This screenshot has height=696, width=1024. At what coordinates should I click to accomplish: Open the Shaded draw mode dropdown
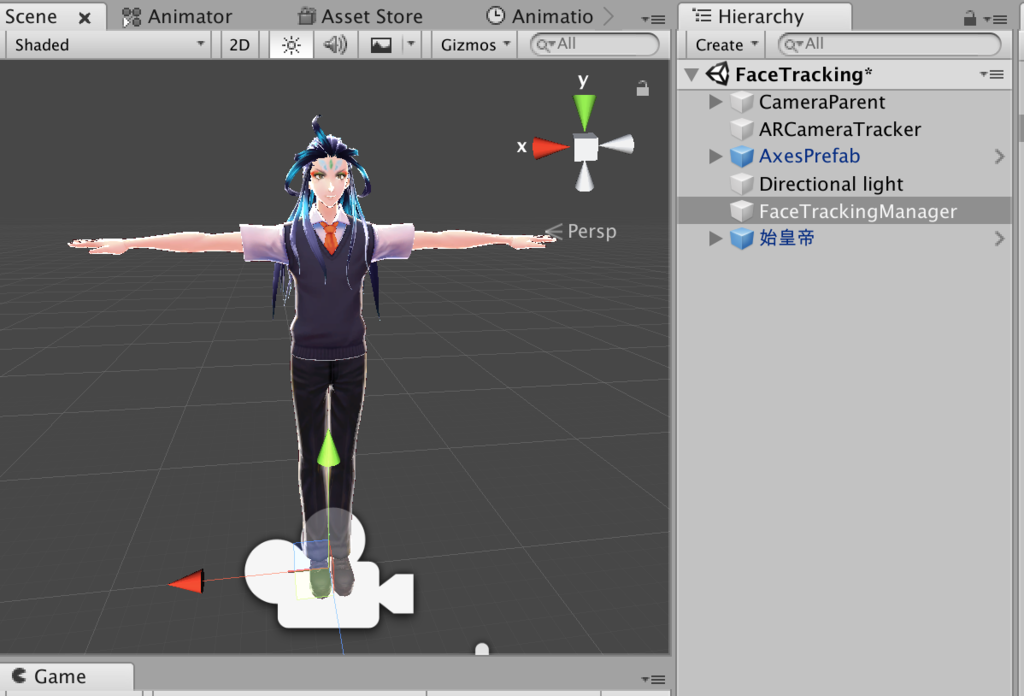click(108, 45)
